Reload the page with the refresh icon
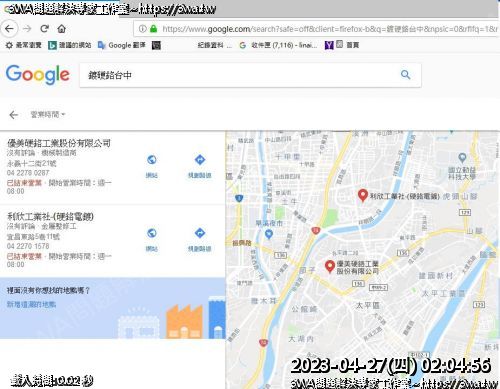The width and height of the screenshot is (500, 389). (x=44, y=29)
